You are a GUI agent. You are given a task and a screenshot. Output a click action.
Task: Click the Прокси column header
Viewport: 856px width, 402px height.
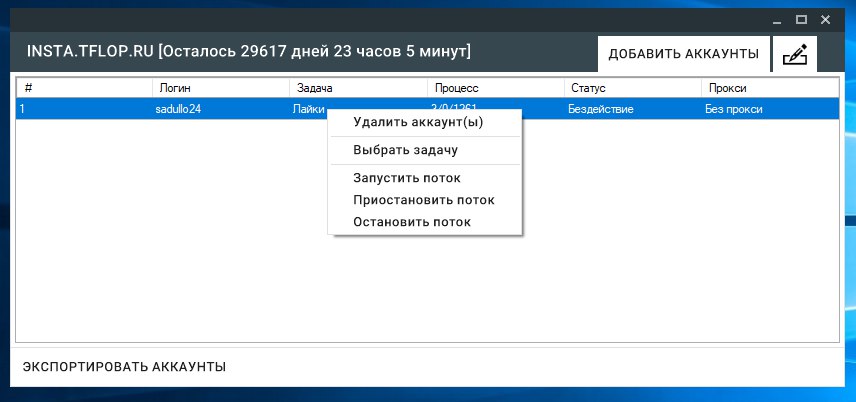click(x=770, y=88)
